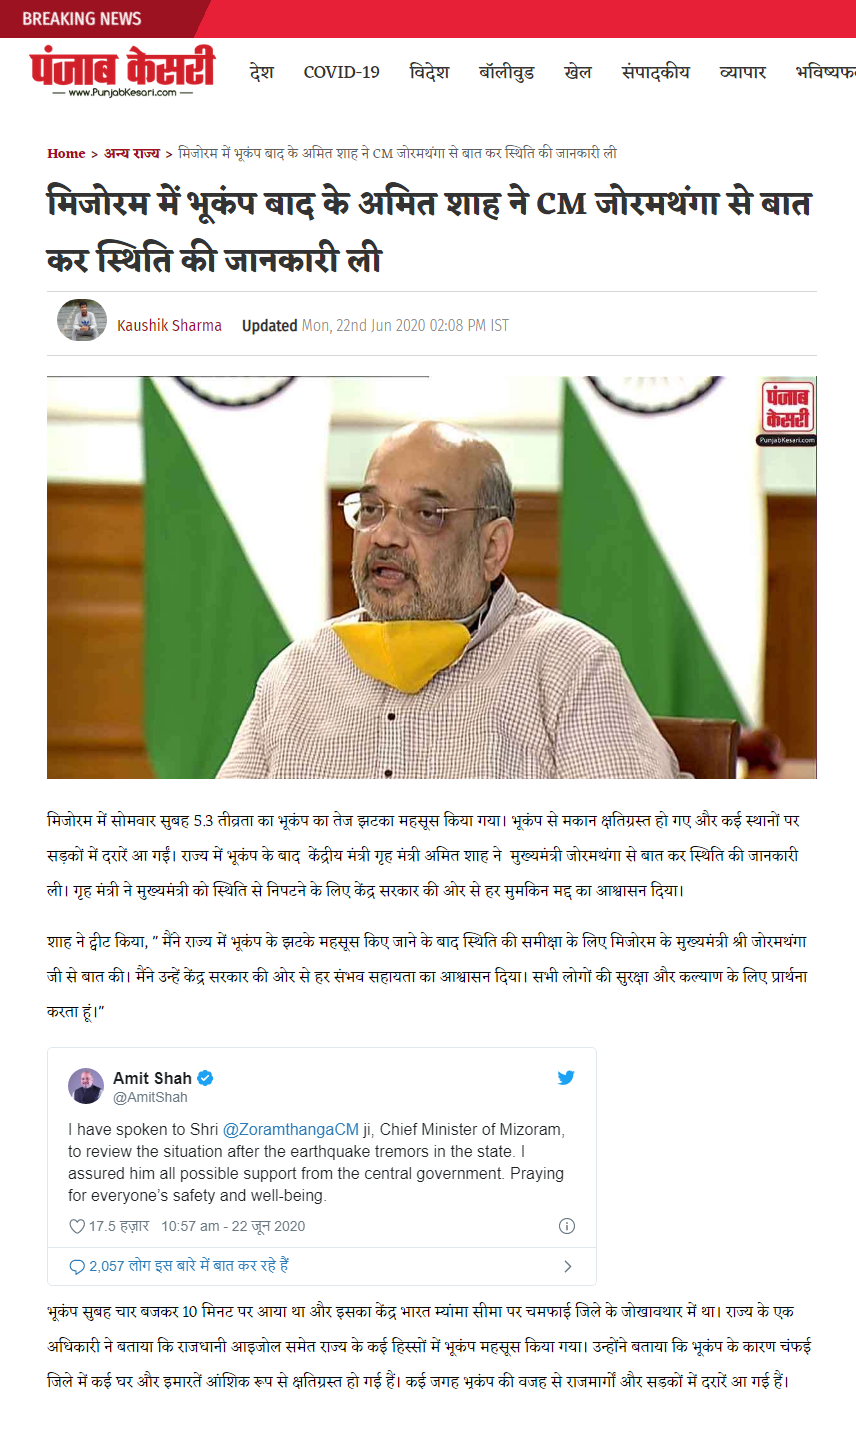Screen dimensions: 856x1442
Task: Open the संपादकीय navigation item
Action: coord(656,72)
